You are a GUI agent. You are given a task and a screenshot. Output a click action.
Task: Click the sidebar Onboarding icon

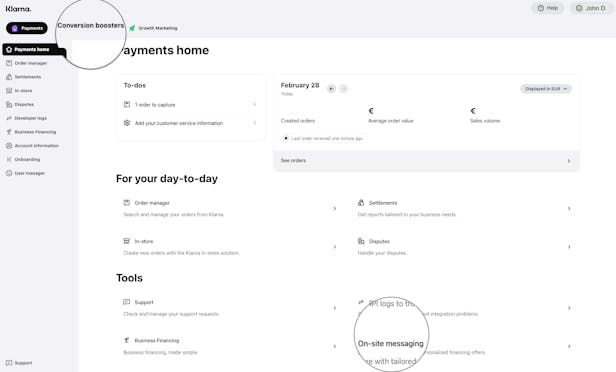coord(9,159)
